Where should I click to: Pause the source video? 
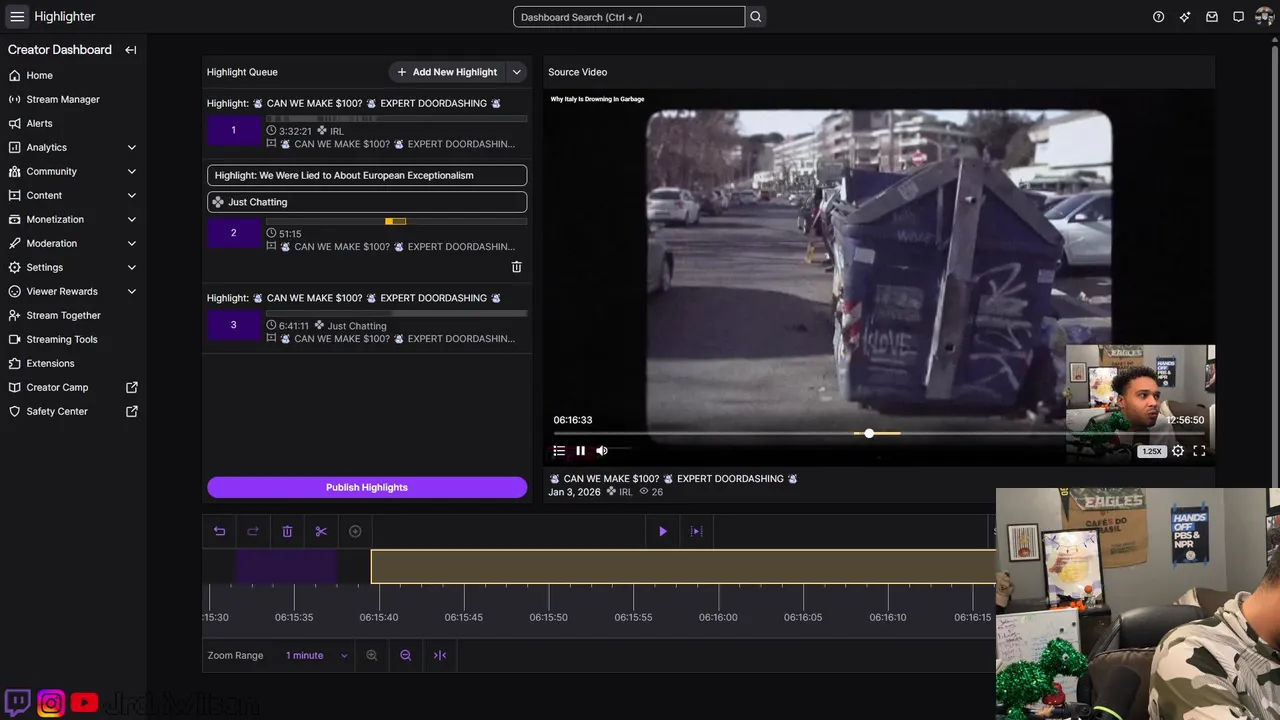[x=580, y=451]
